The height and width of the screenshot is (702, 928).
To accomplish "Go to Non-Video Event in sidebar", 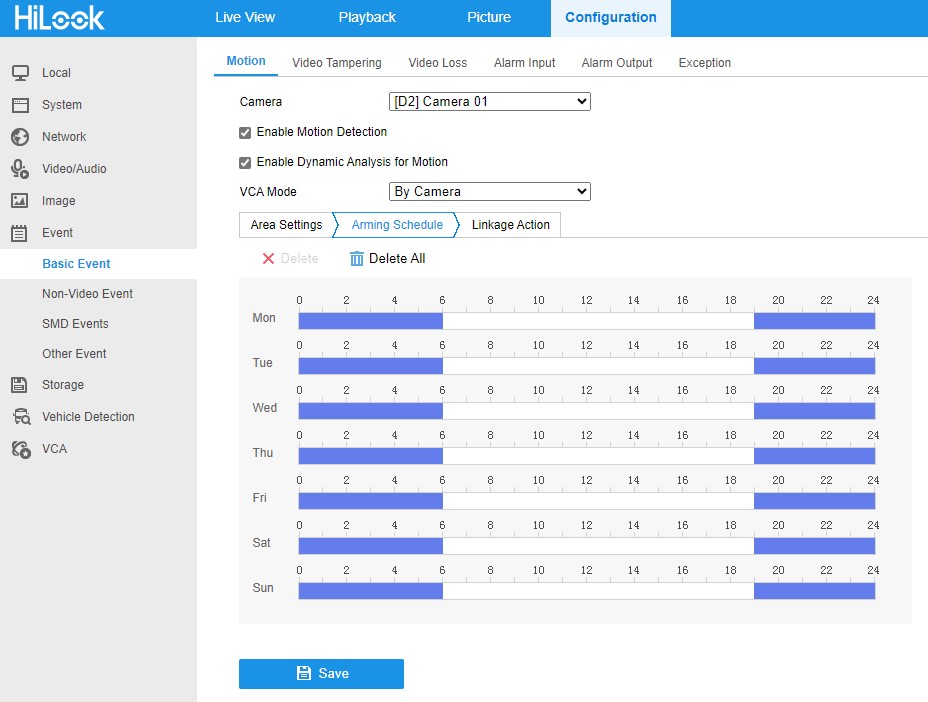I will click(87, 294).
